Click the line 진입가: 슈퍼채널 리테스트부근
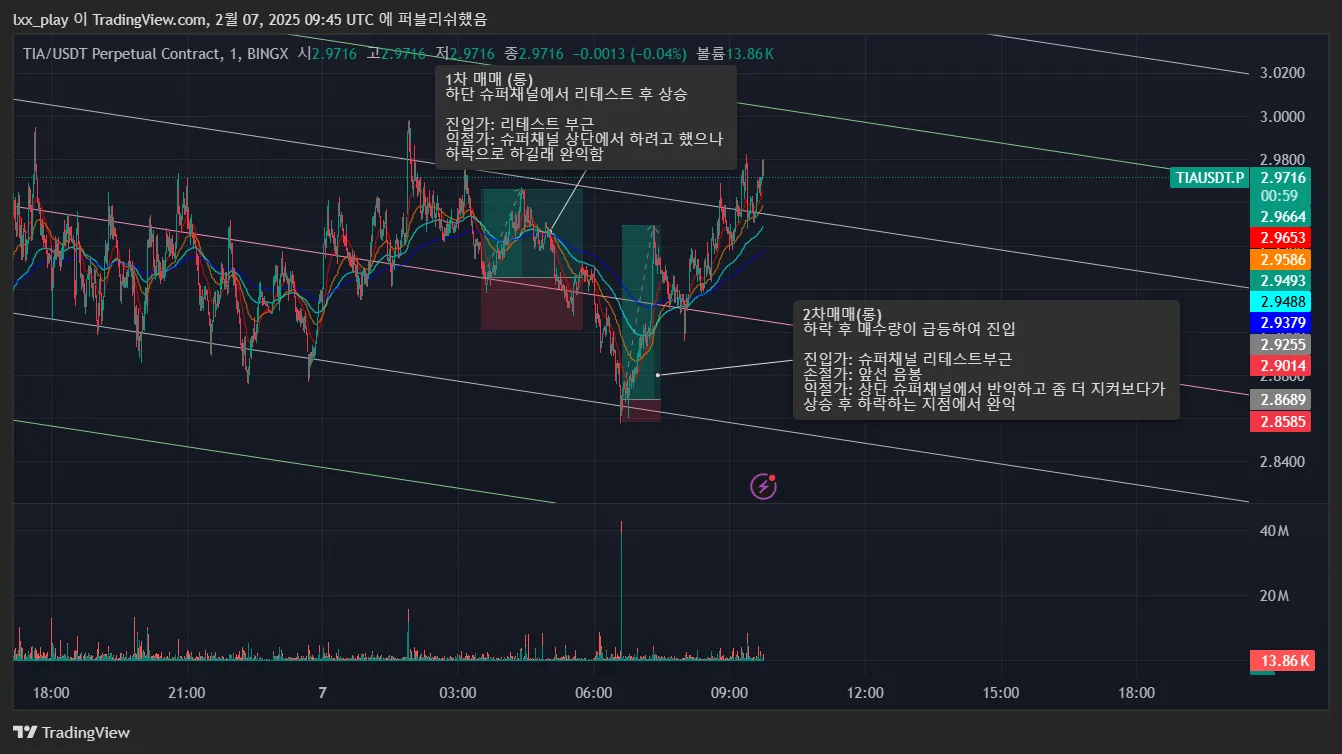The image size is (1342, 754). pyautogui.click(x=907, y=359)
